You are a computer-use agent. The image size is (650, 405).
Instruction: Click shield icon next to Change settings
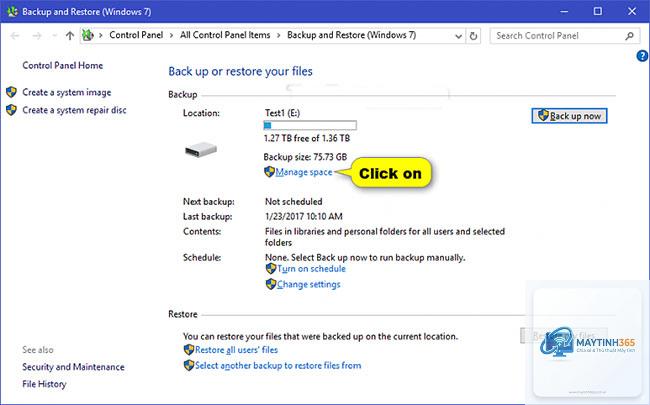point(271,284)
